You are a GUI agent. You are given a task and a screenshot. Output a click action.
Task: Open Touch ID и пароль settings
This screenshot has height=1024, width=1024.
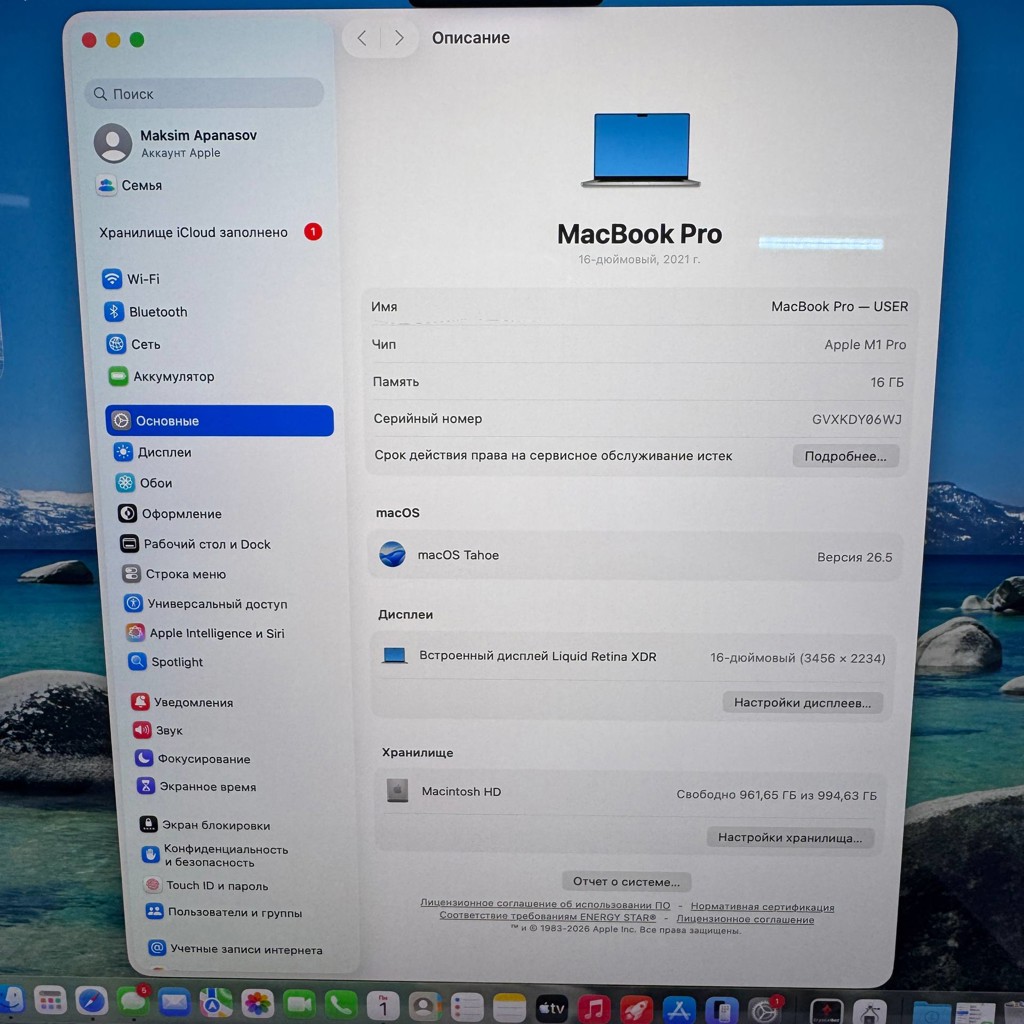point(206,886)
